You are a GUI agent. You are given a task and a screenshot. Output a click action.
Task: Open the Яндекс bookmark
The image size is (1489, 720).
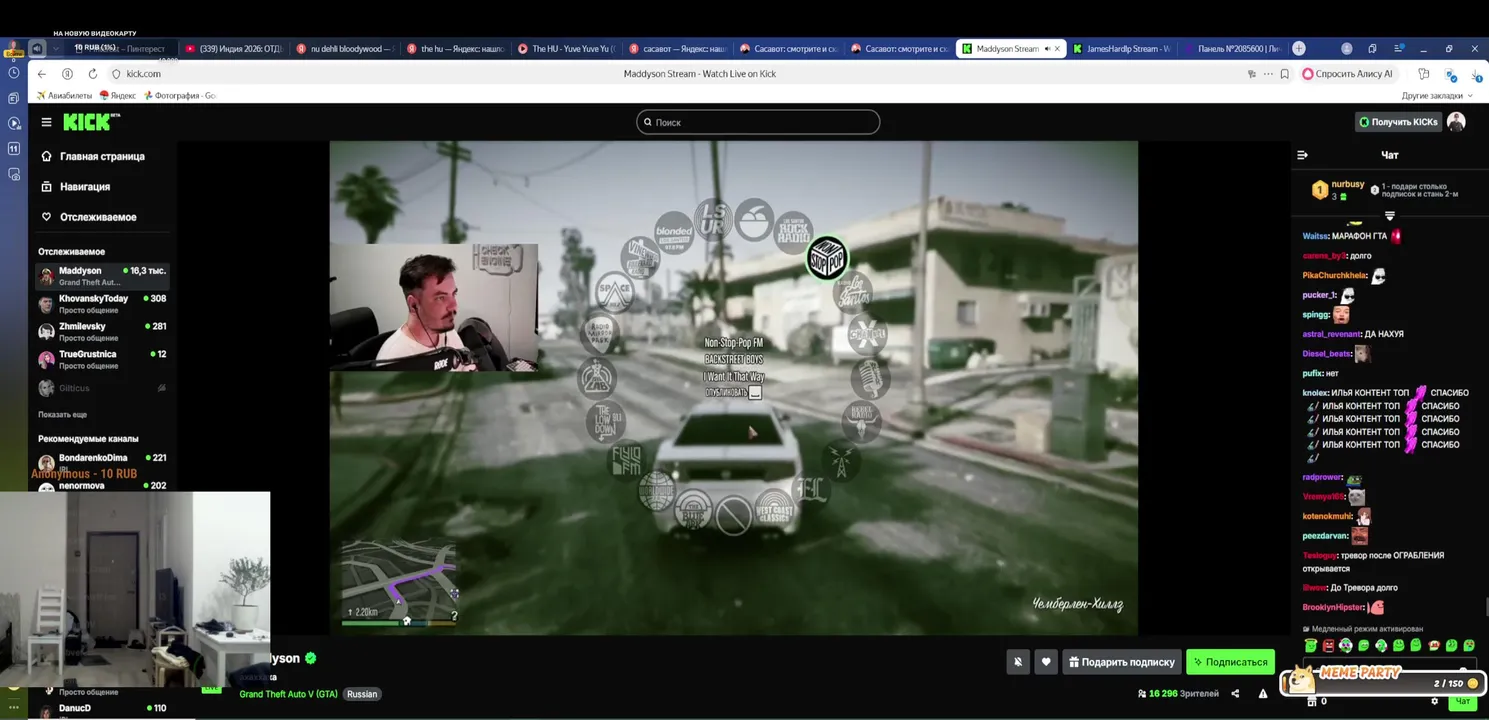pyautogui.click(x=117, y=96)
